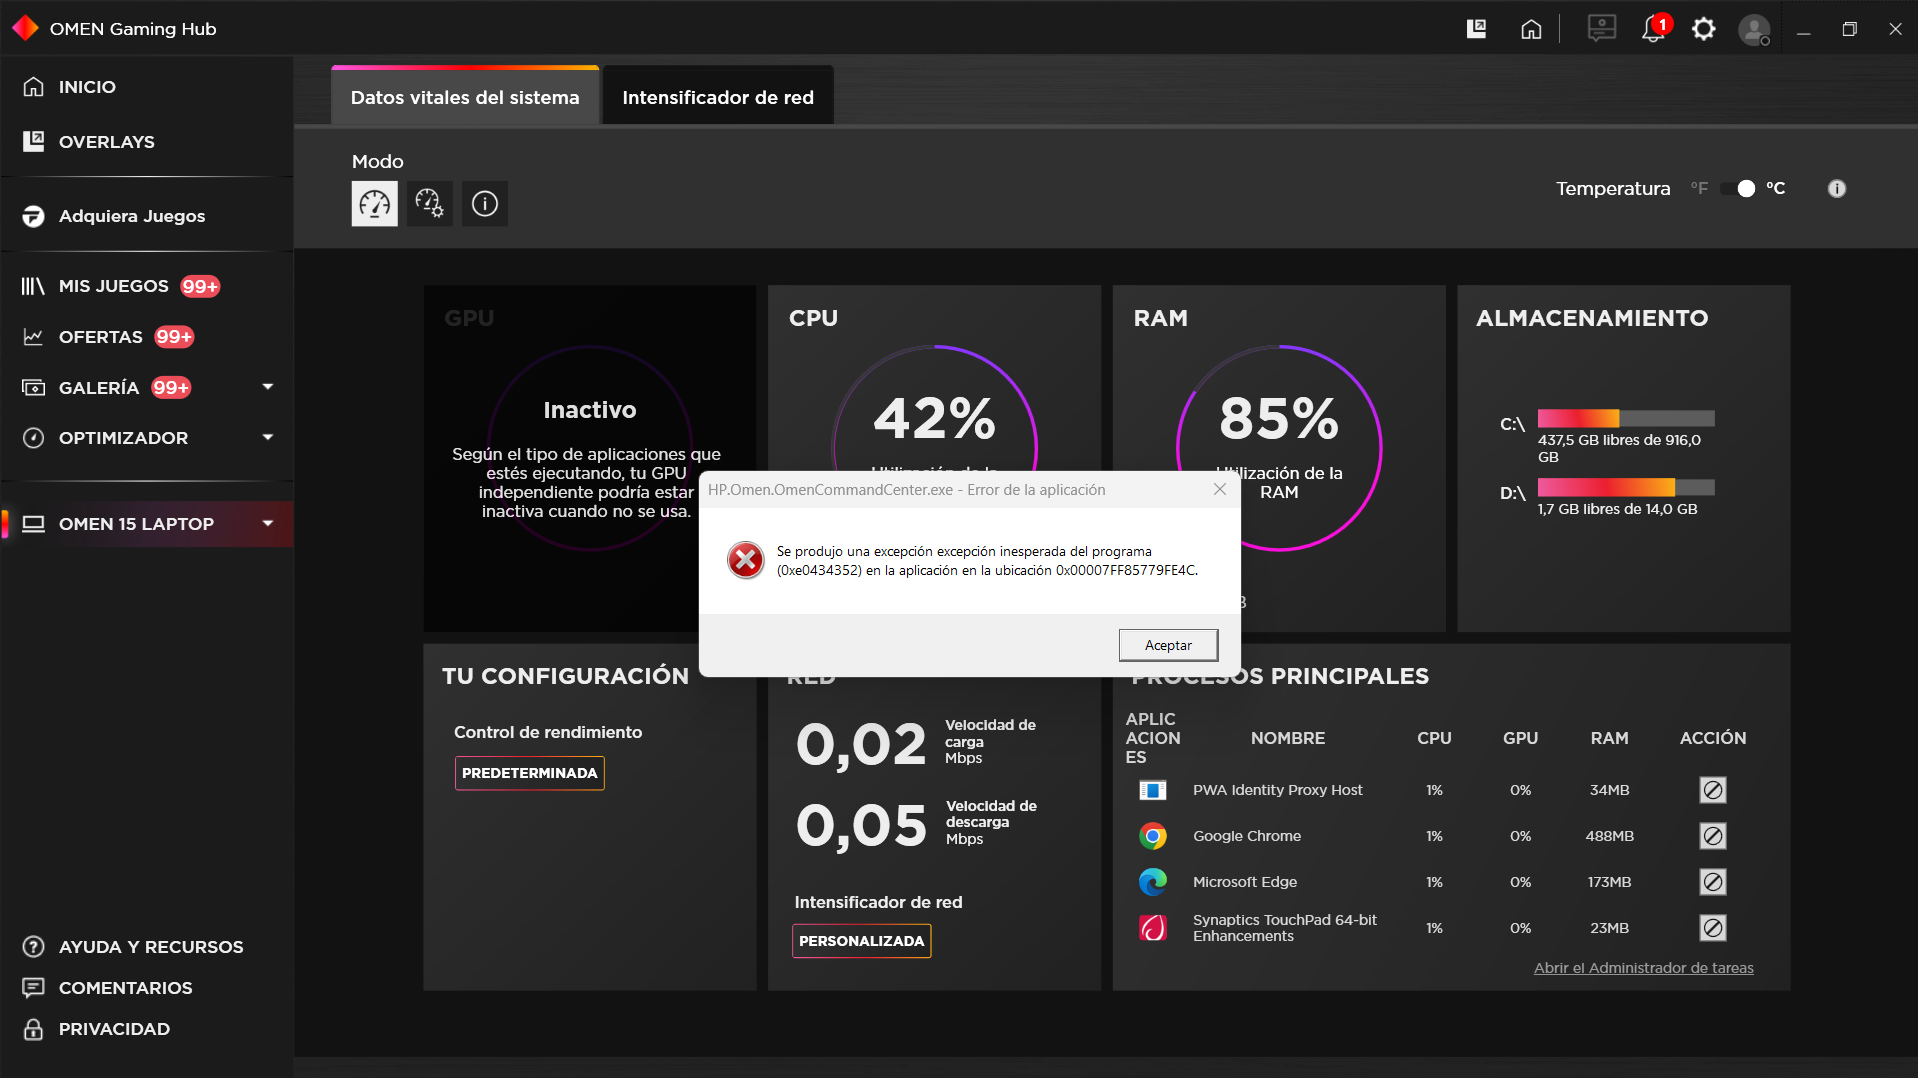Click the info icon under Modo
1918x1078 pixels.
coord(485,204)
